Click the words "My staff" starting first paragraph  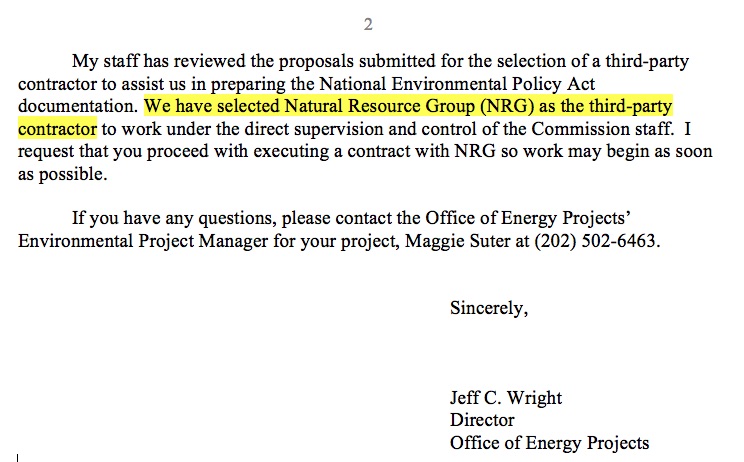pyautogui.click(x=105, y=61)
